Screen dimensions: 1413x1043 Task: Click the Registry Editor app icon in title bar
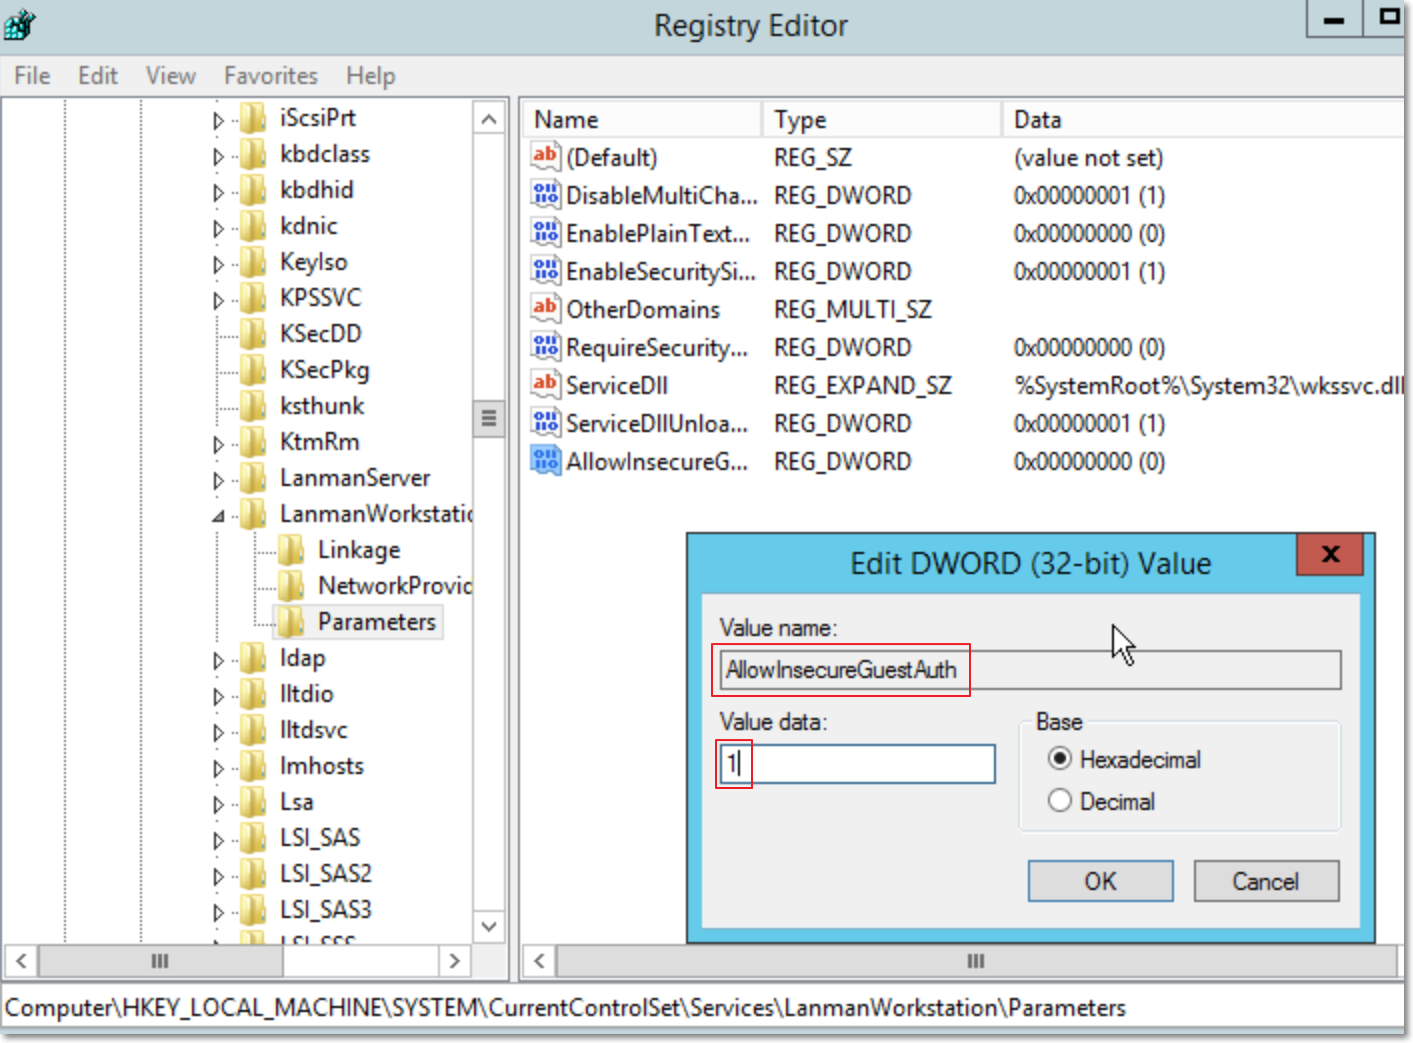pos(20,25)
